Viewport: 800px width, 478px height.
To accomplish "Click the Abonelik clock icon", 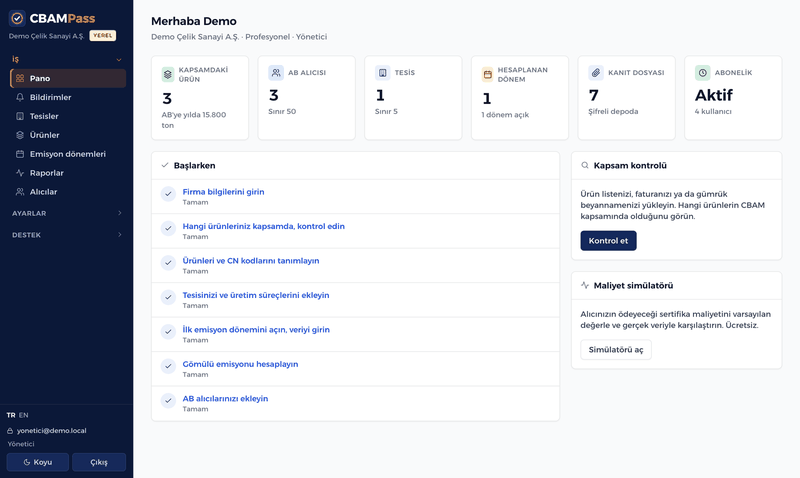I will [703, 72].
